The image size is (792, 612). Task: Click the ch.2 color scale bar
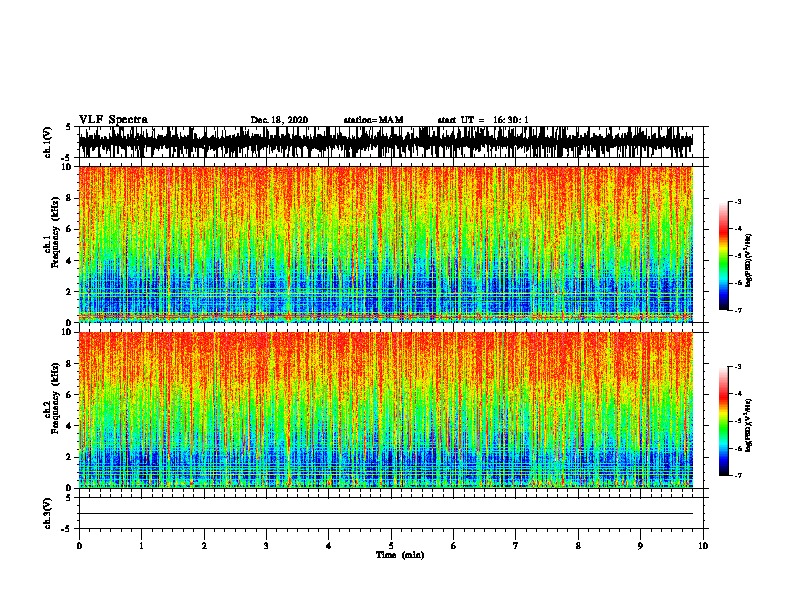coord(723,421)
